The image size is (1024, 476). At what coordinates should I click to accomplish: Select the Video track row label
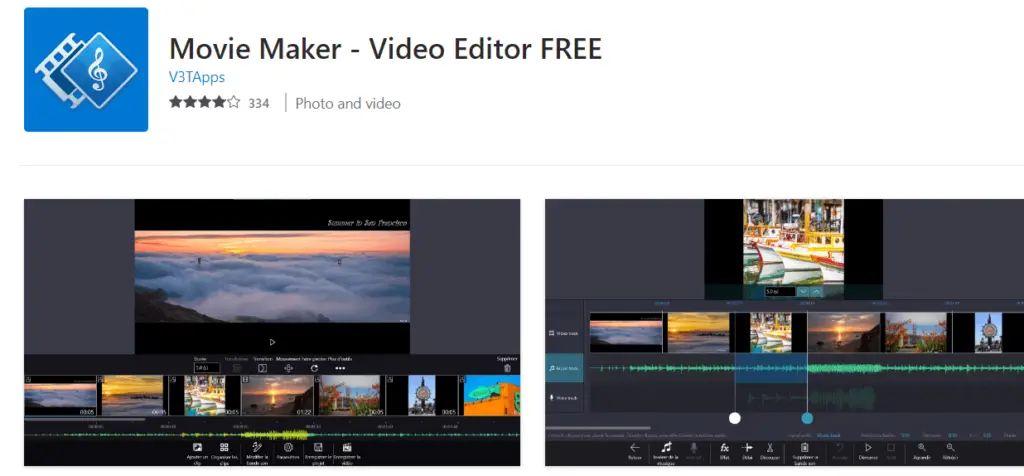pos(564,333)
